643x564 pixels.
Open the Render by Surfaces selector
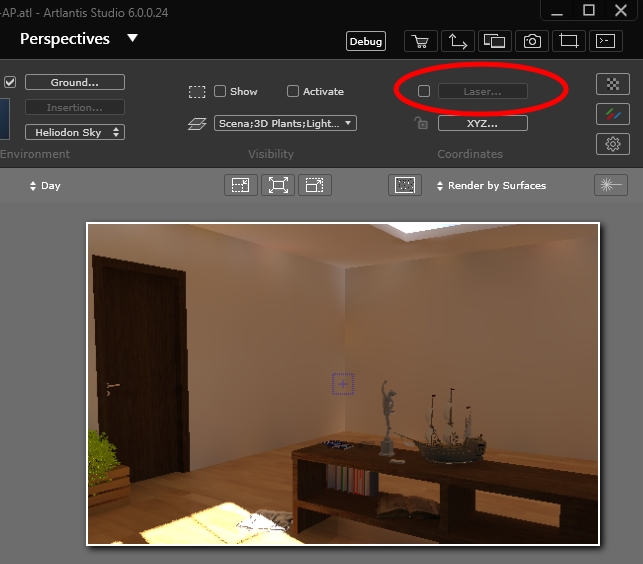coord(491,186)
